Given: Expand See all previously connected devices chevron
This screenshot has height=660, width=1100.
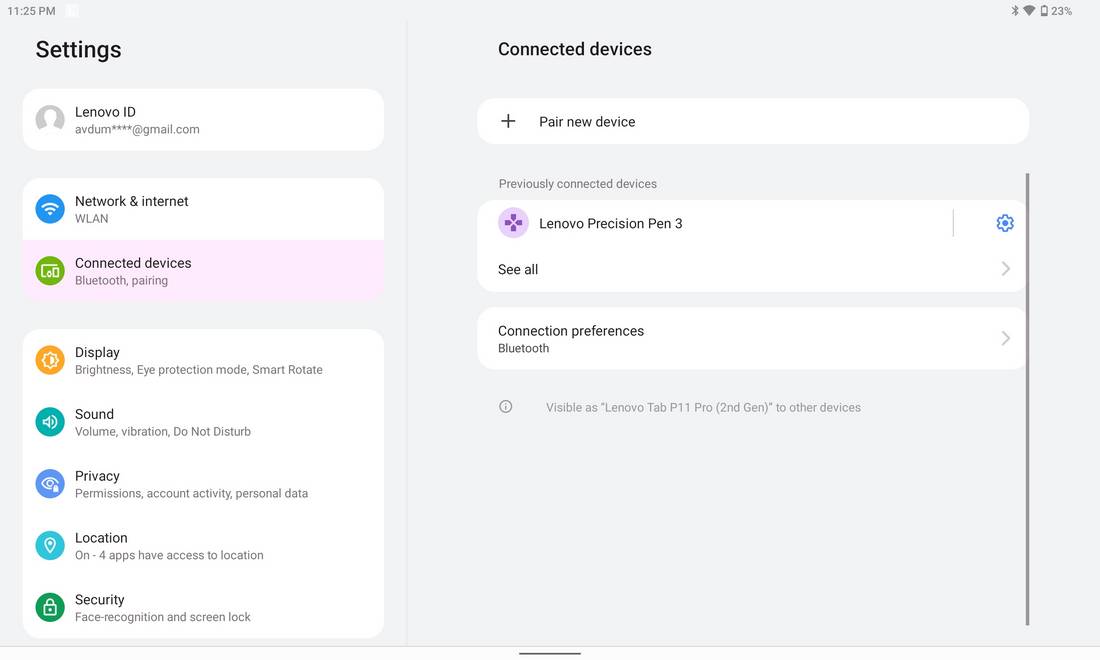Looking at the screenshot, I should click(1005, 269).
